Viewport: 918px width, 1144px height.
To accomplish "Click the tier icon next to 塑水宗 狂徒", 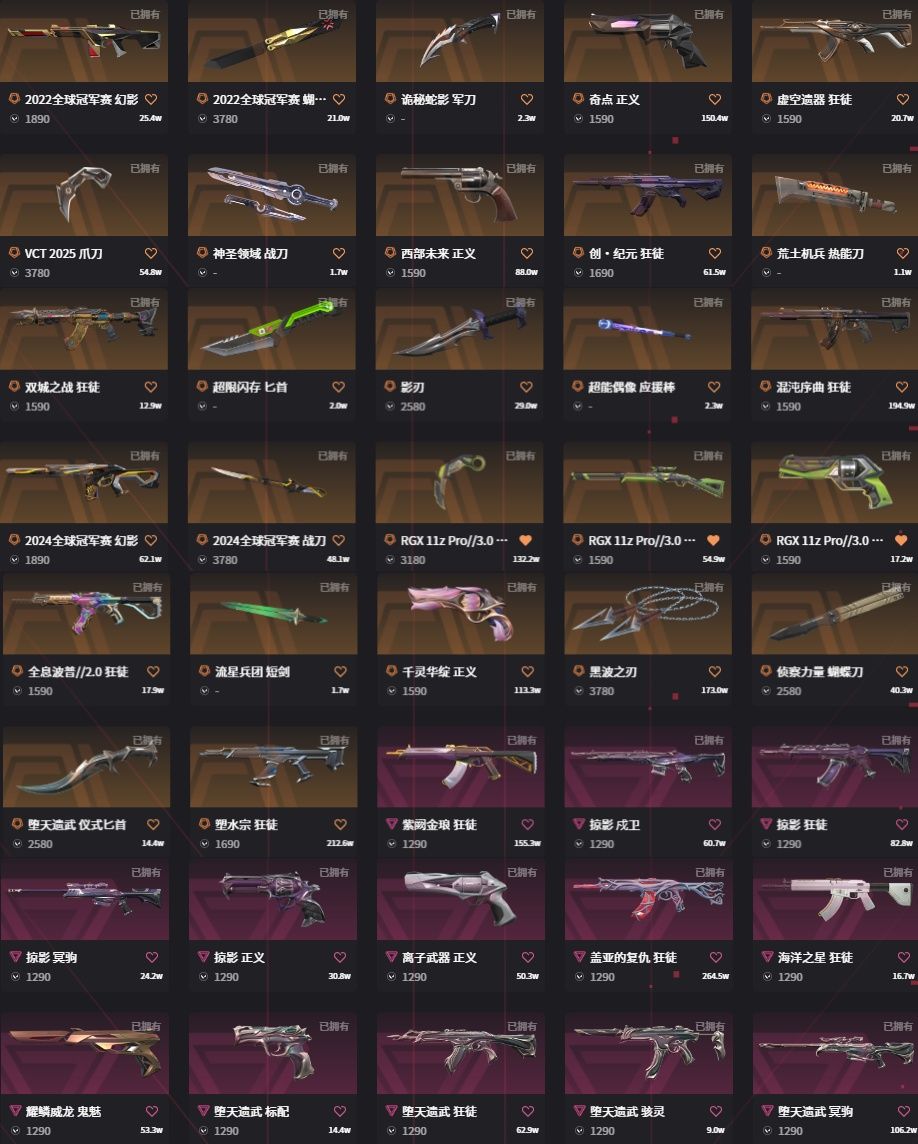I will click(x=204, y=824).
